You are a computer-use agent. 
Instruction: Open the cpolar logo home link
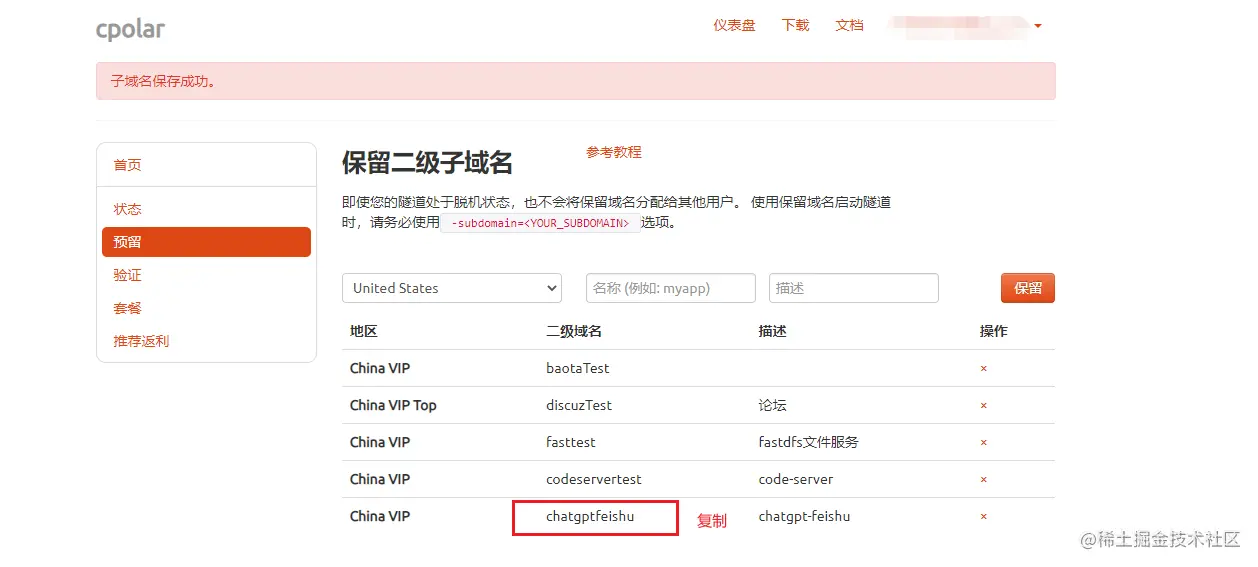pyautogui.click(x=130, y=28)
